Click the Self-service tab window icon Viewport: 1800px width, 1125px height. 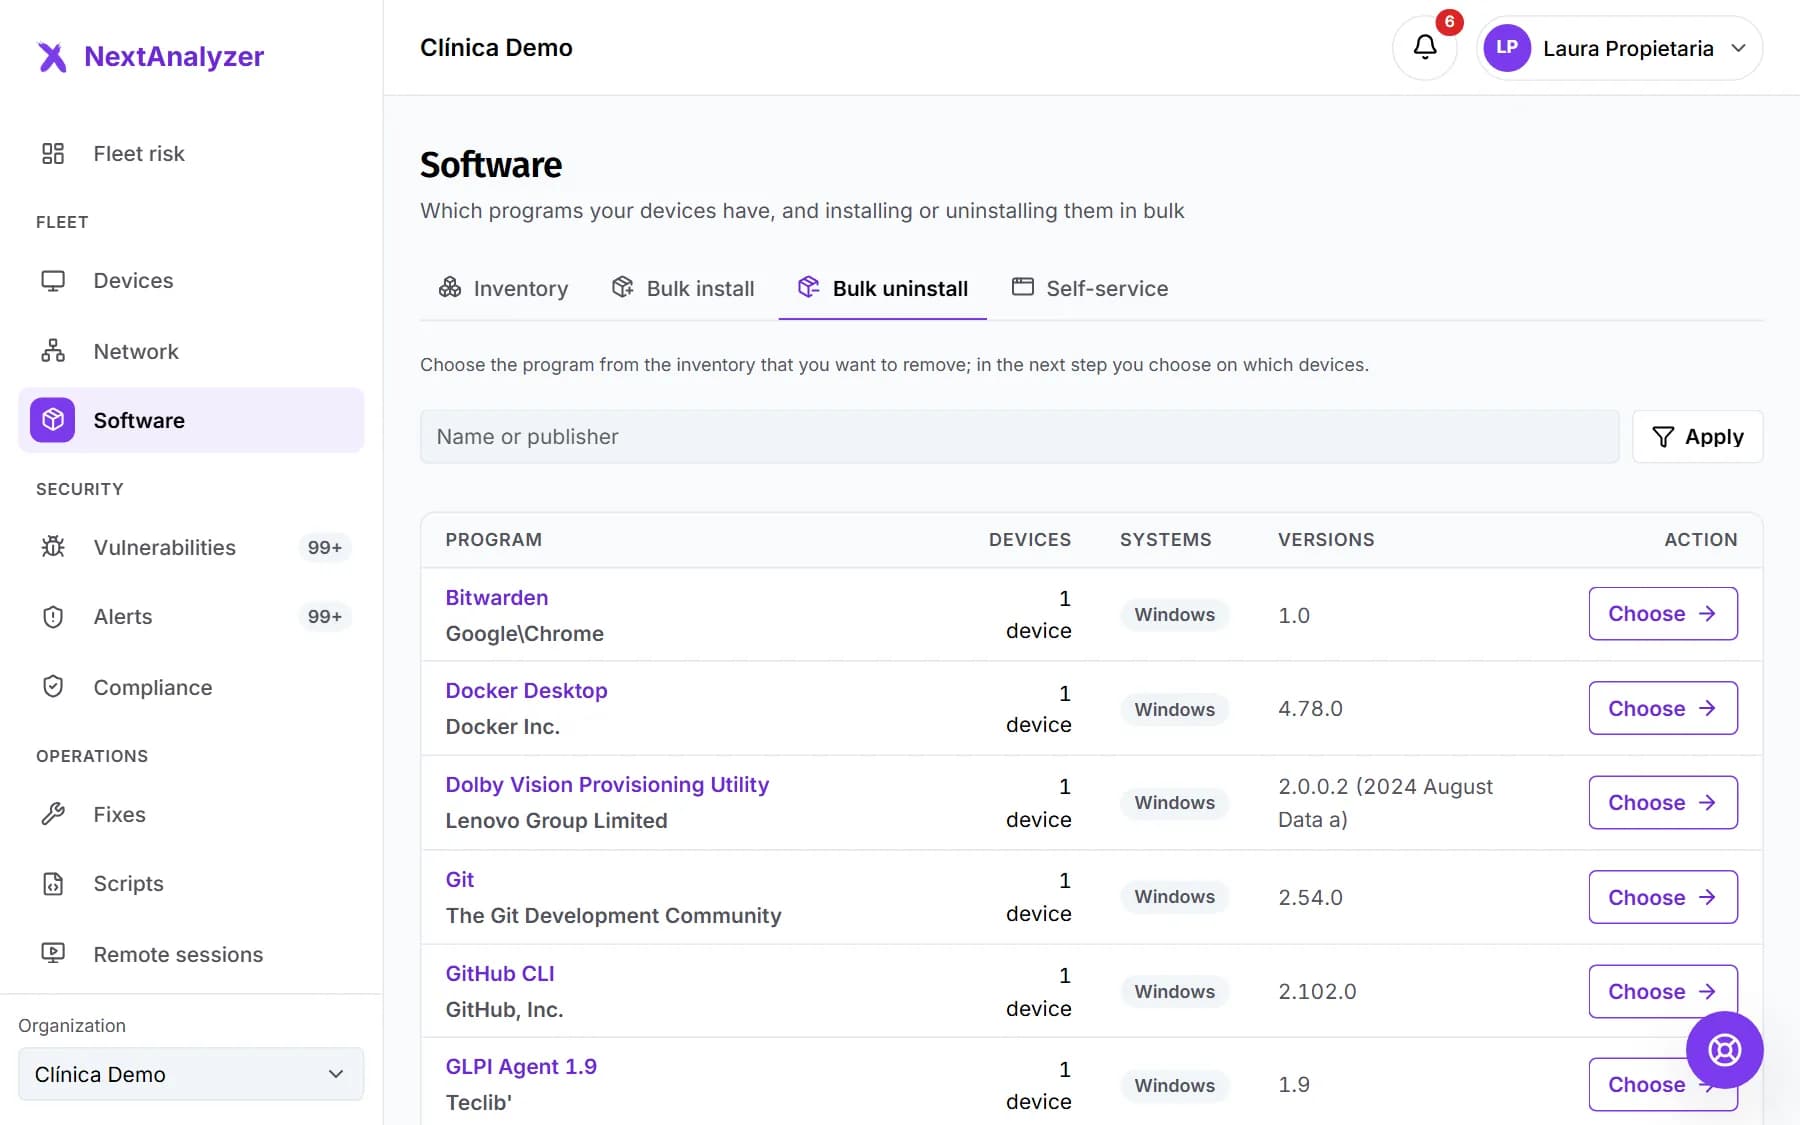pyautogui.click(x=1022, y=287)
